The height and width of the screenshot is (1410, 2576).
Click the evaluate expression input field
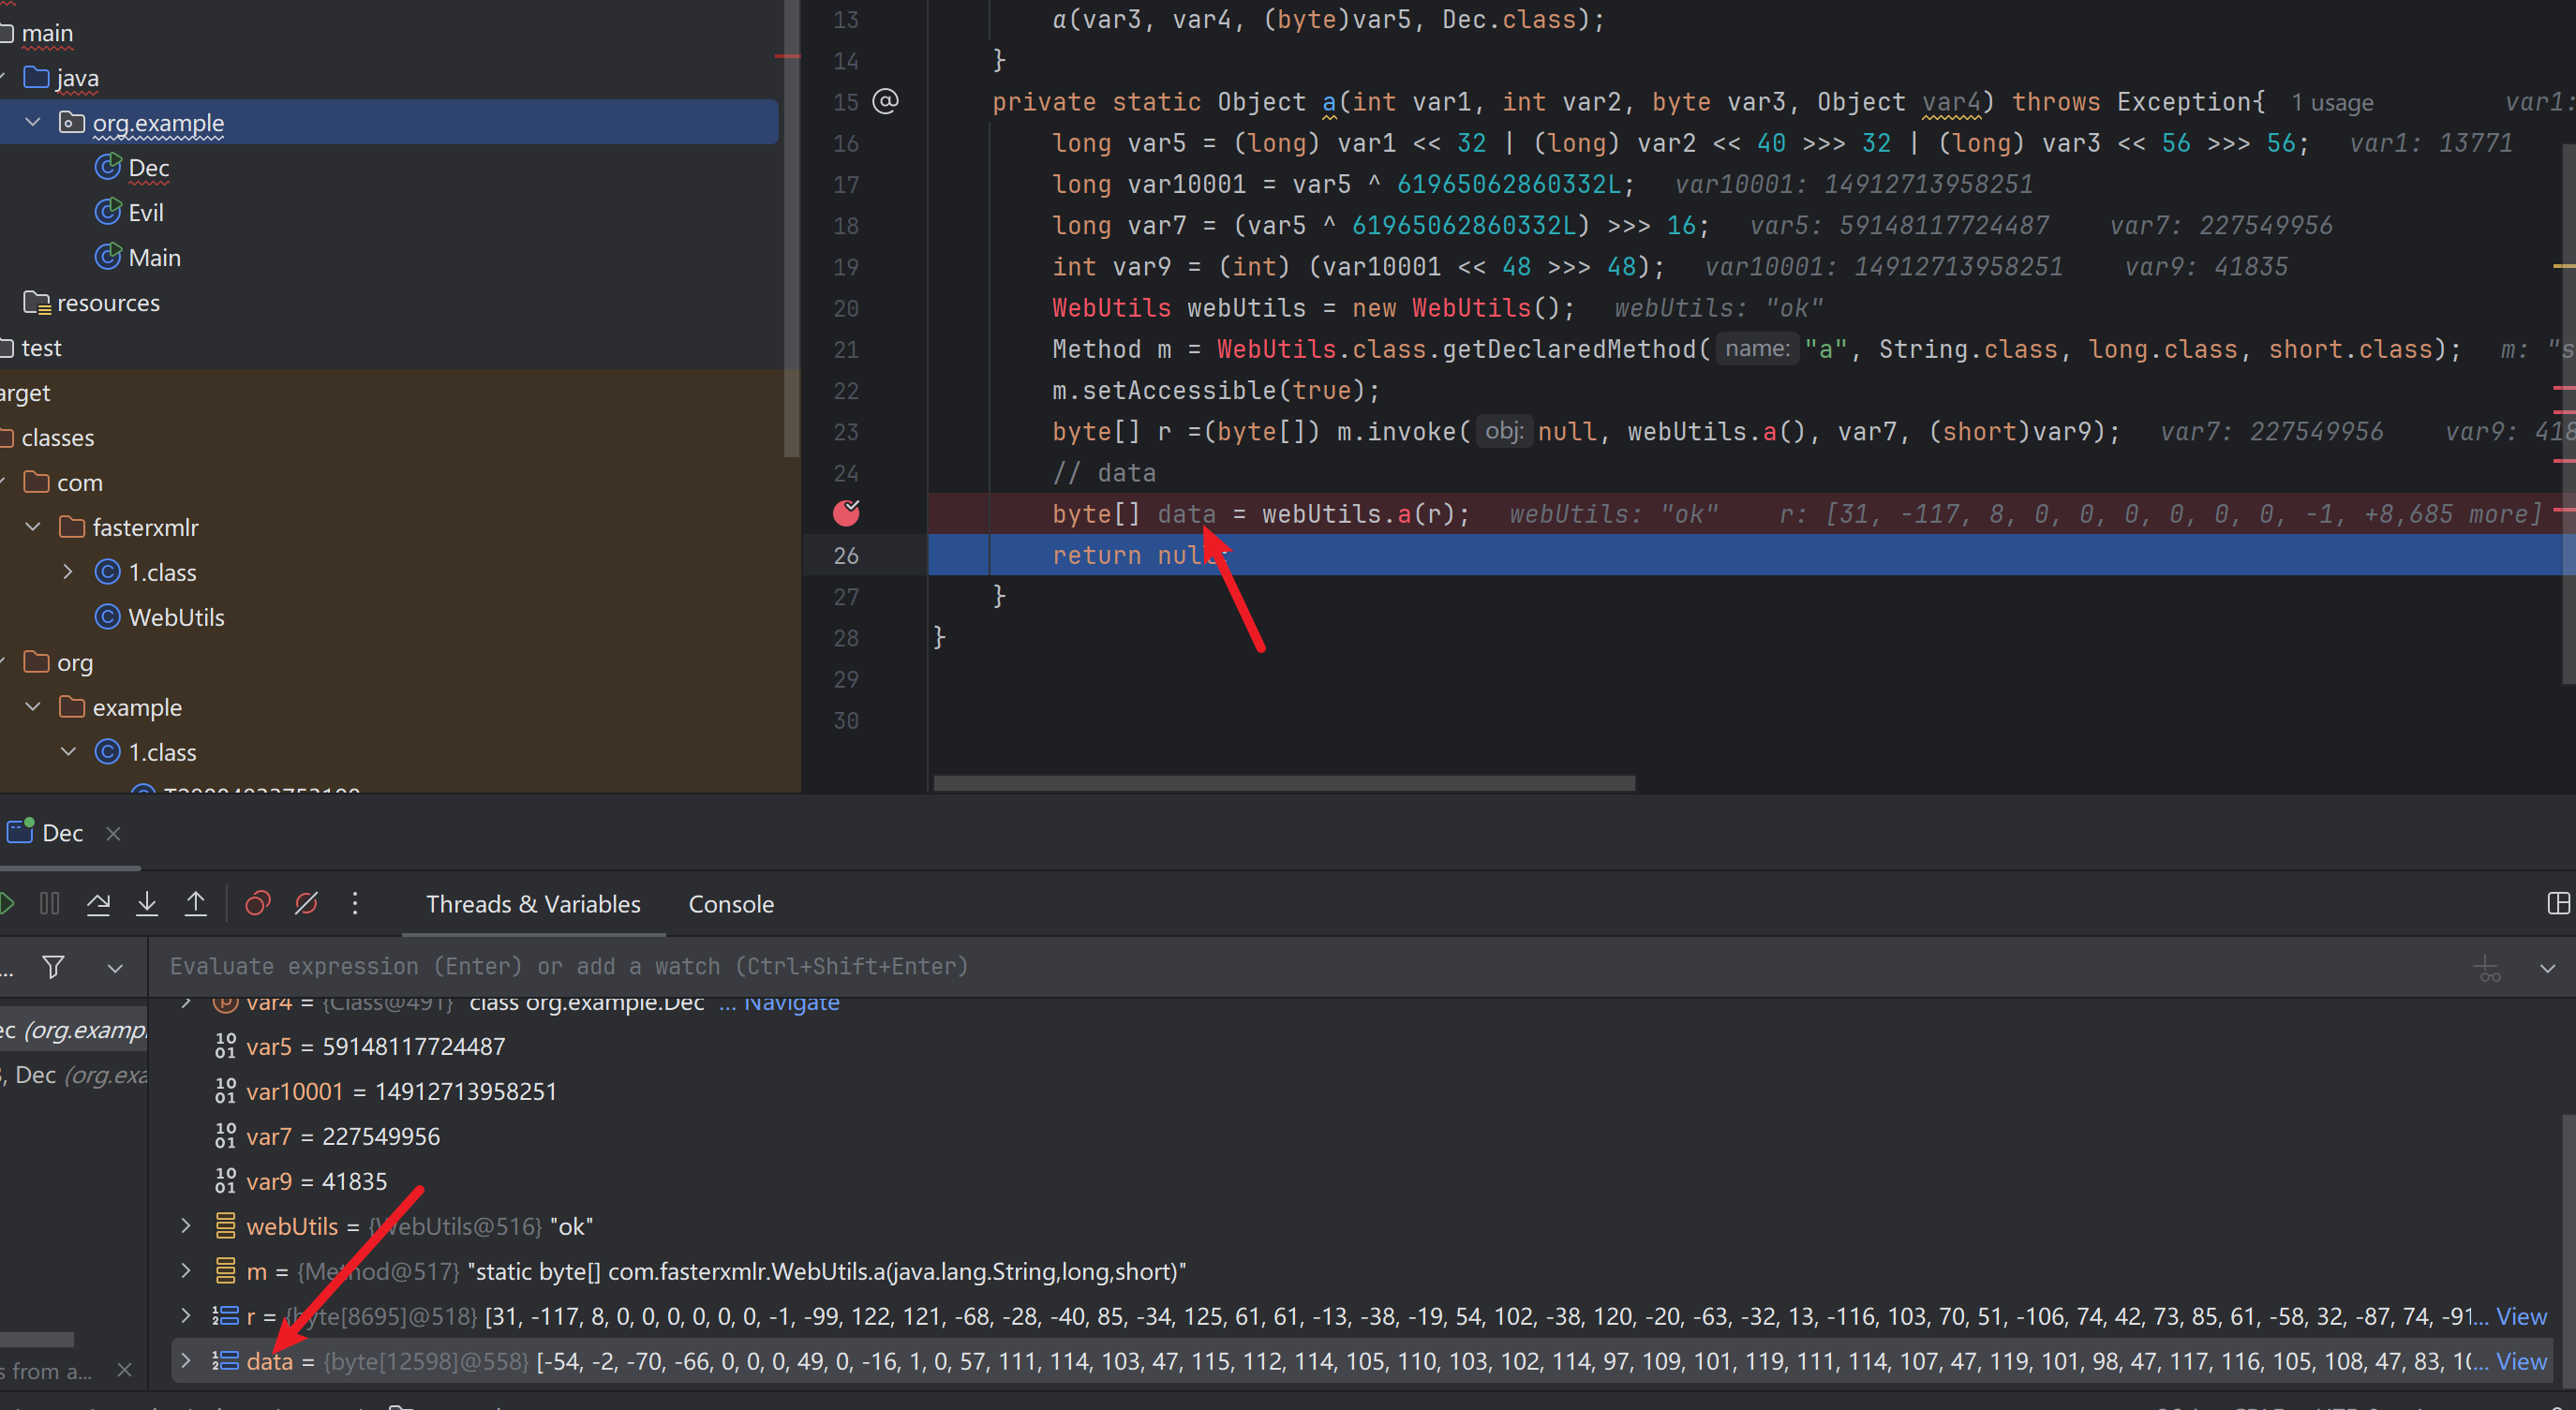[x=1300, y=966]
